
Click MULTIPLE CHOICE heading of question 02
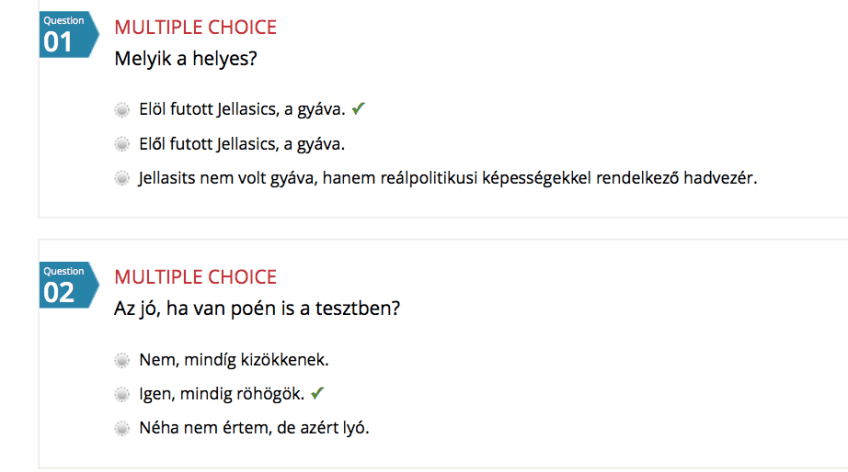pos(195,277)
